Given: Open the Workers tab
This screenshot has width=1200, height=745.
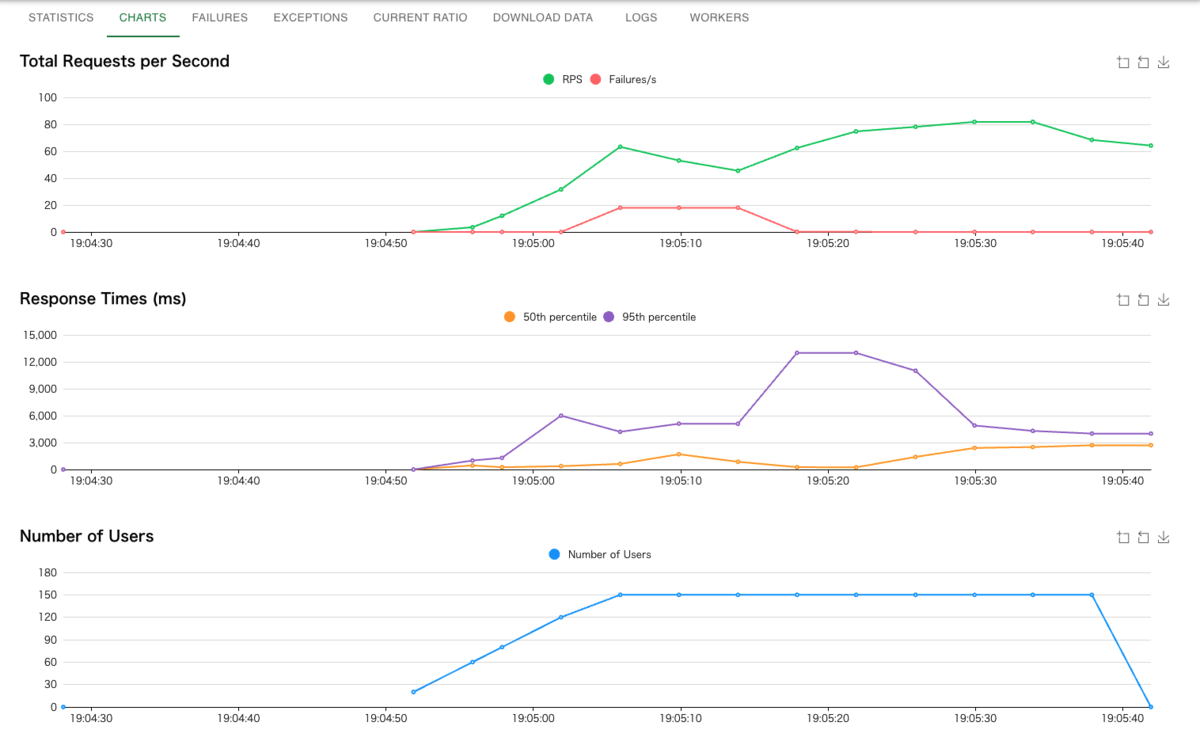Looking at the screenshot, I should pos(719,18).
